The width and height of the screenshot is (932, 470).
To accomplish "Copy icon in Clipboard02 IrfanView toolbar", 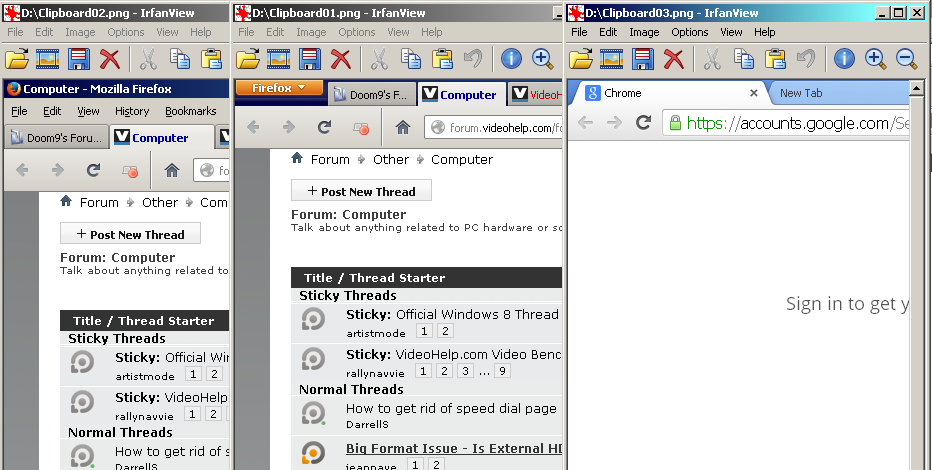I will pyautogui.click(x=180, y=59).
